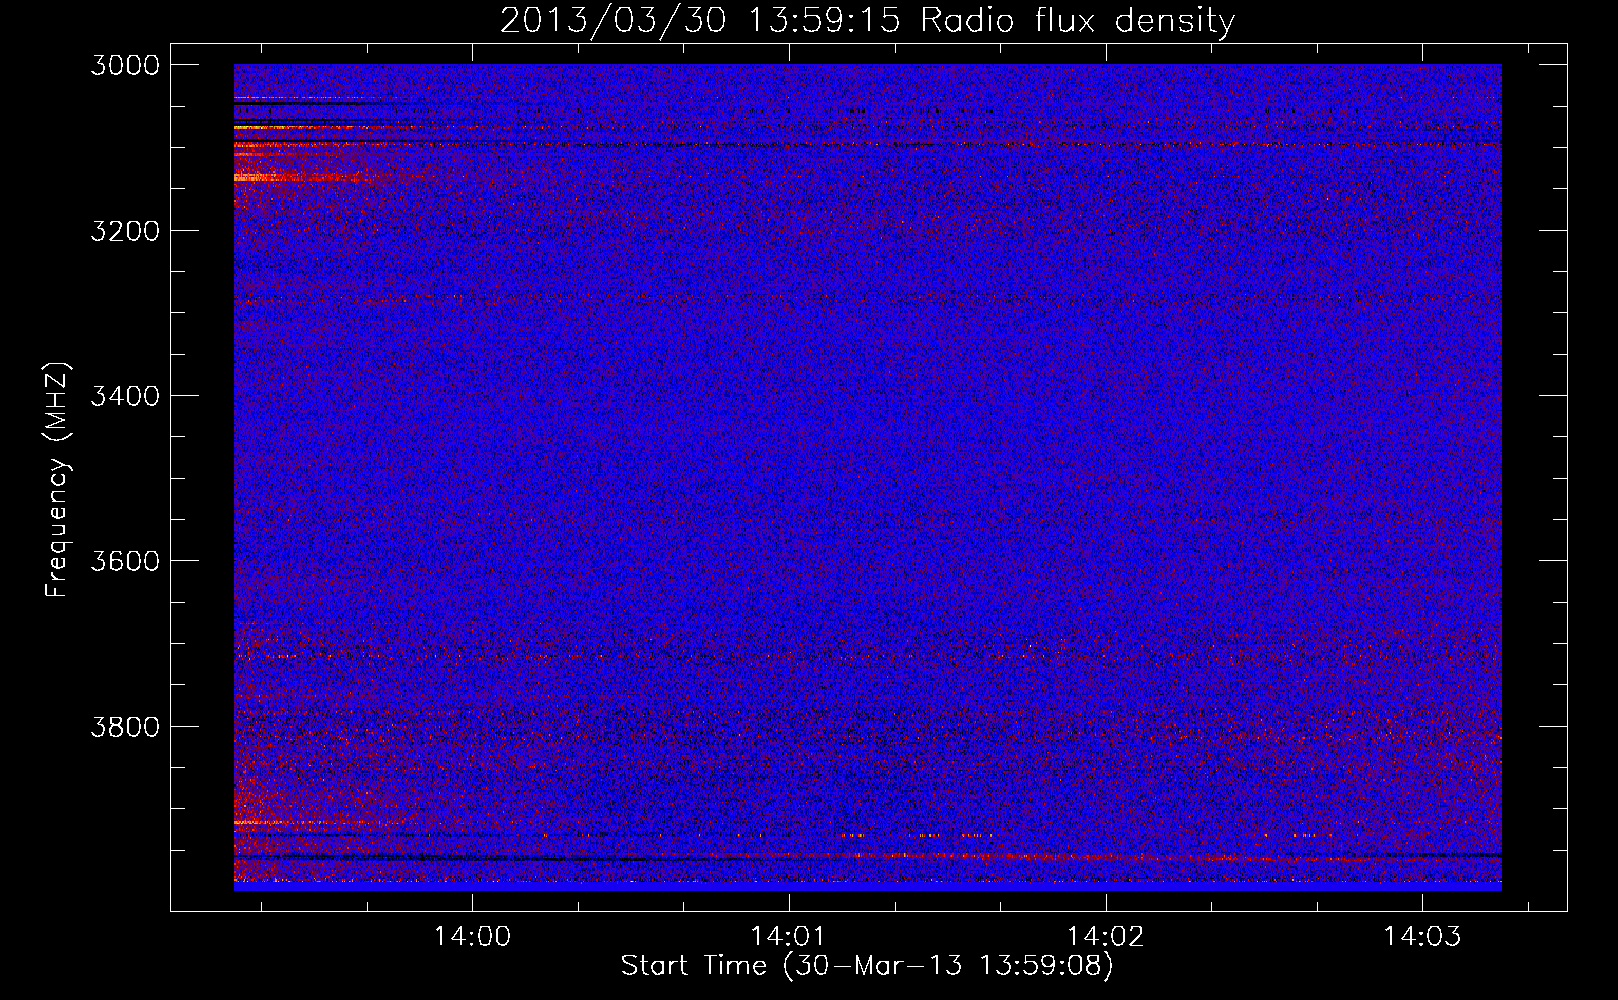This screenshot has width=1618, height=1000.
Task: Click the 14:02 time tick label
Action: [x=1105, y=936]
